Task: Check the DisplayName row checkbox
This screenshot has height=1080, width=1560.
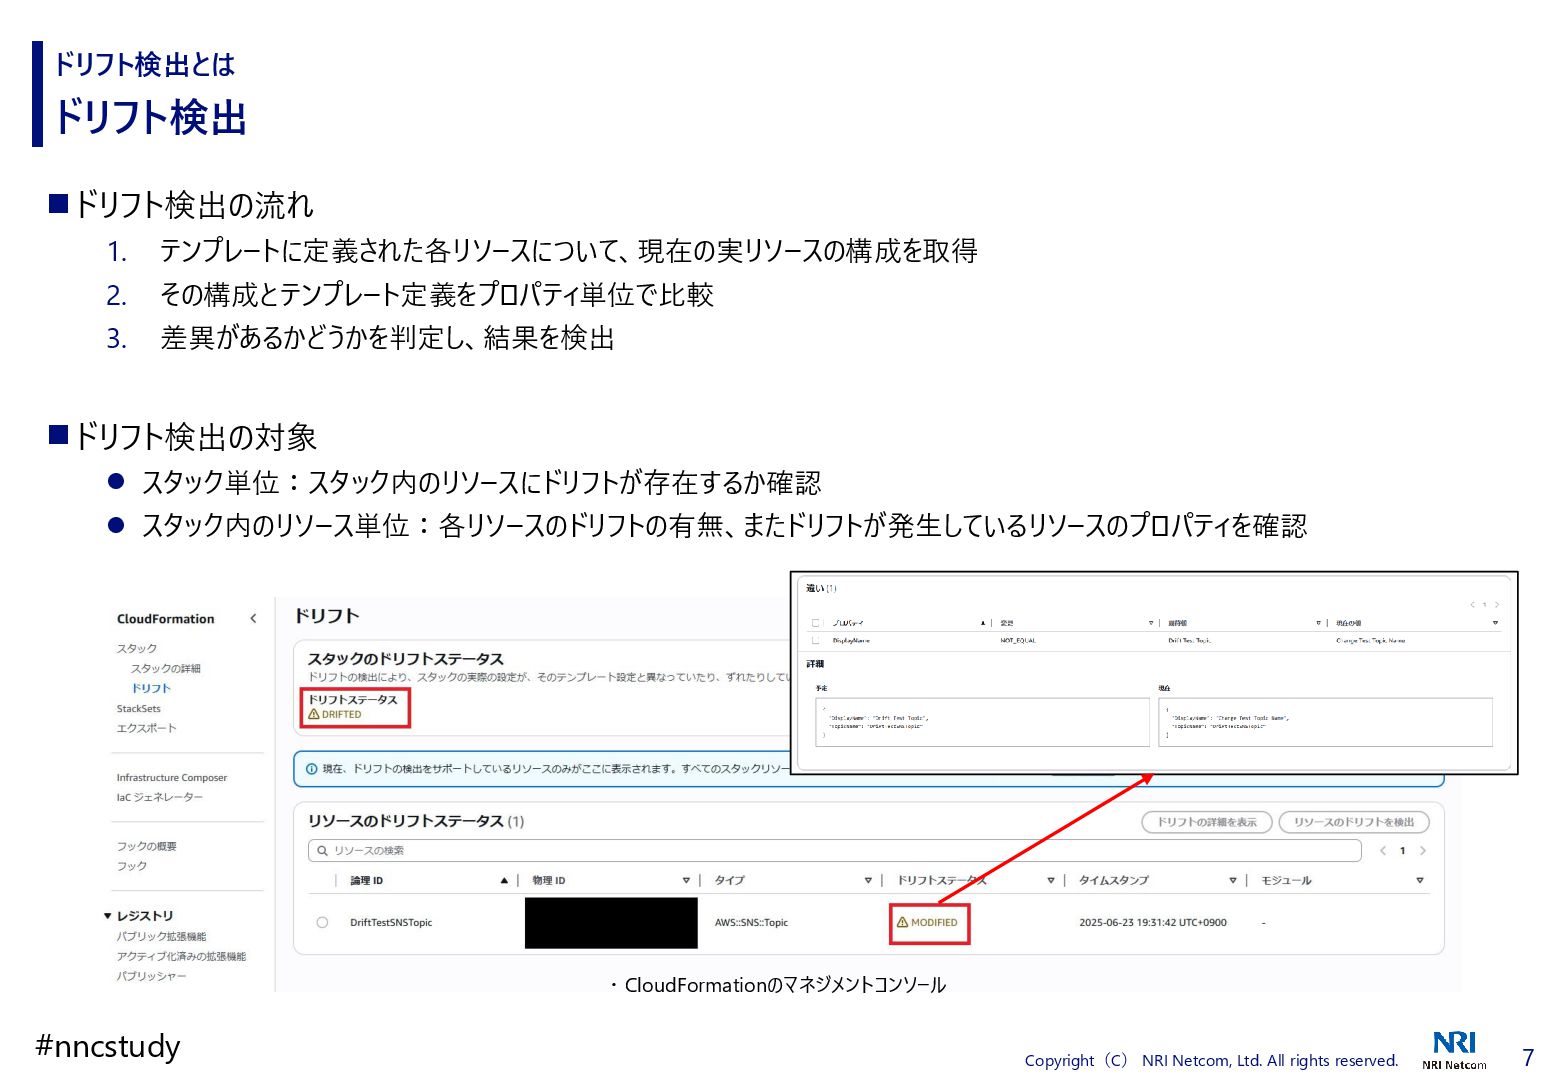Action: [815, 640]
